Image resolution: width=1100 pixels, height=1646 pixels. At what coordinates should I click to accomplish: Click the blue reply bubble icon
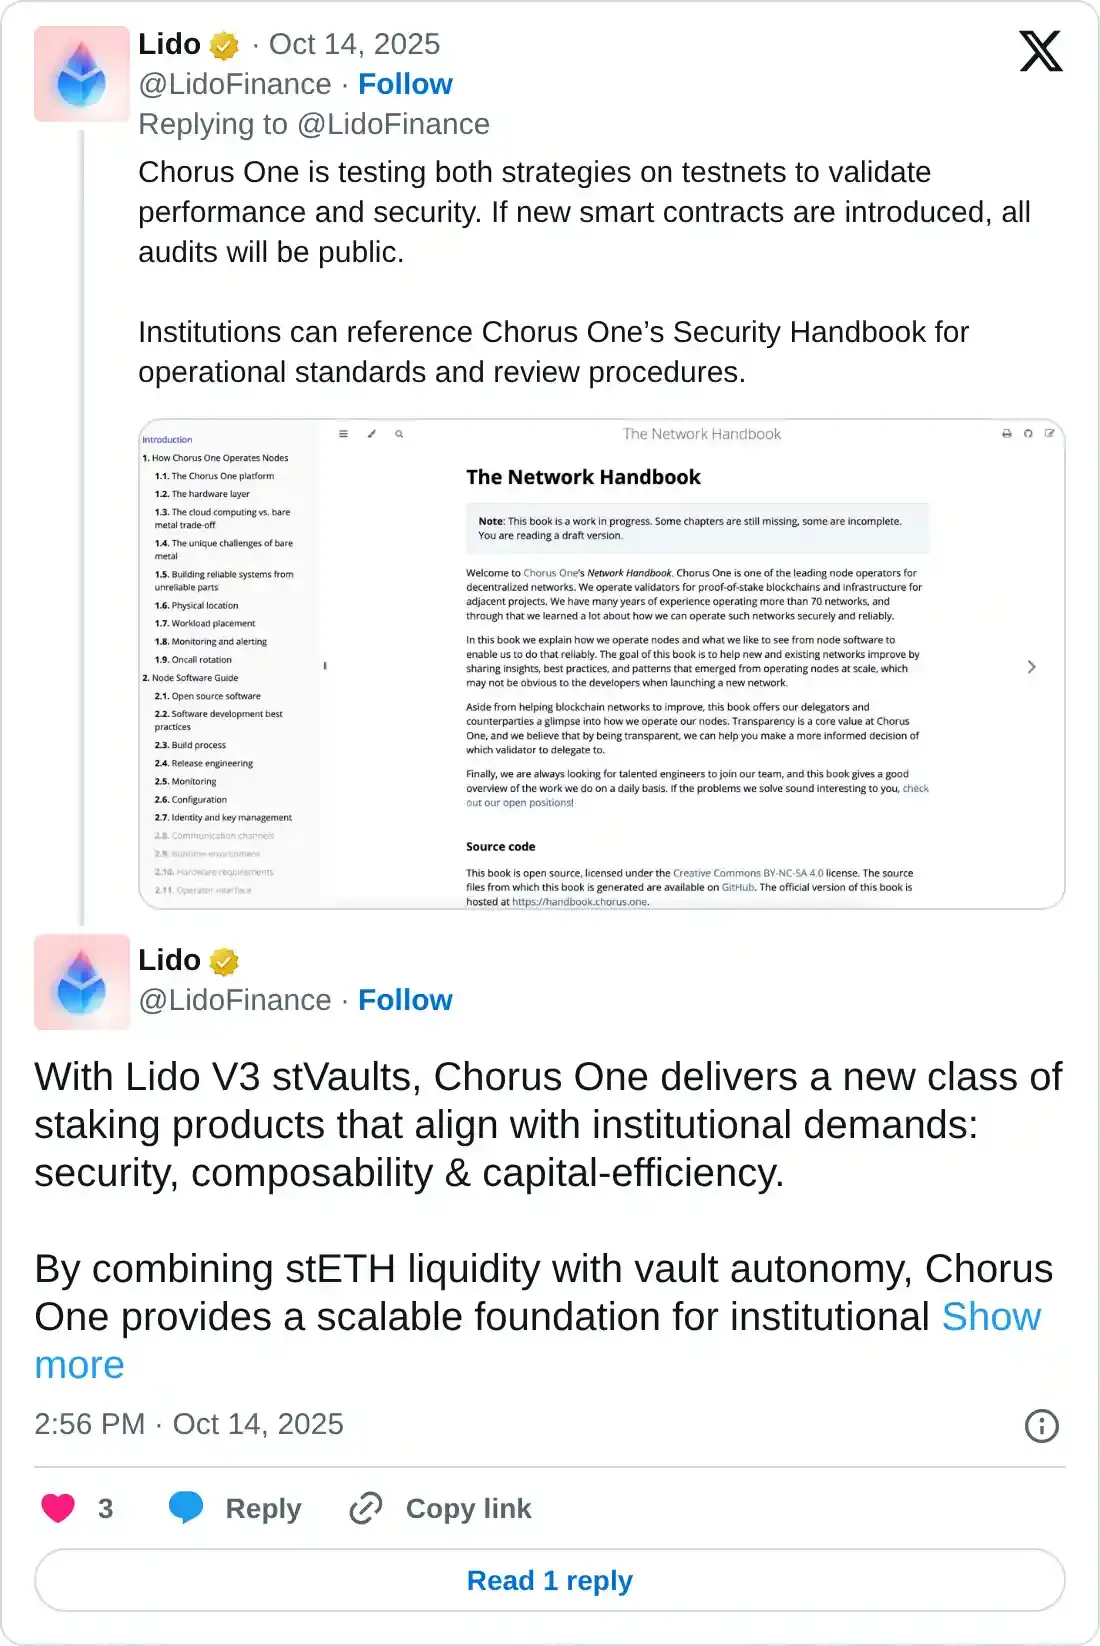click(186, 1508)
